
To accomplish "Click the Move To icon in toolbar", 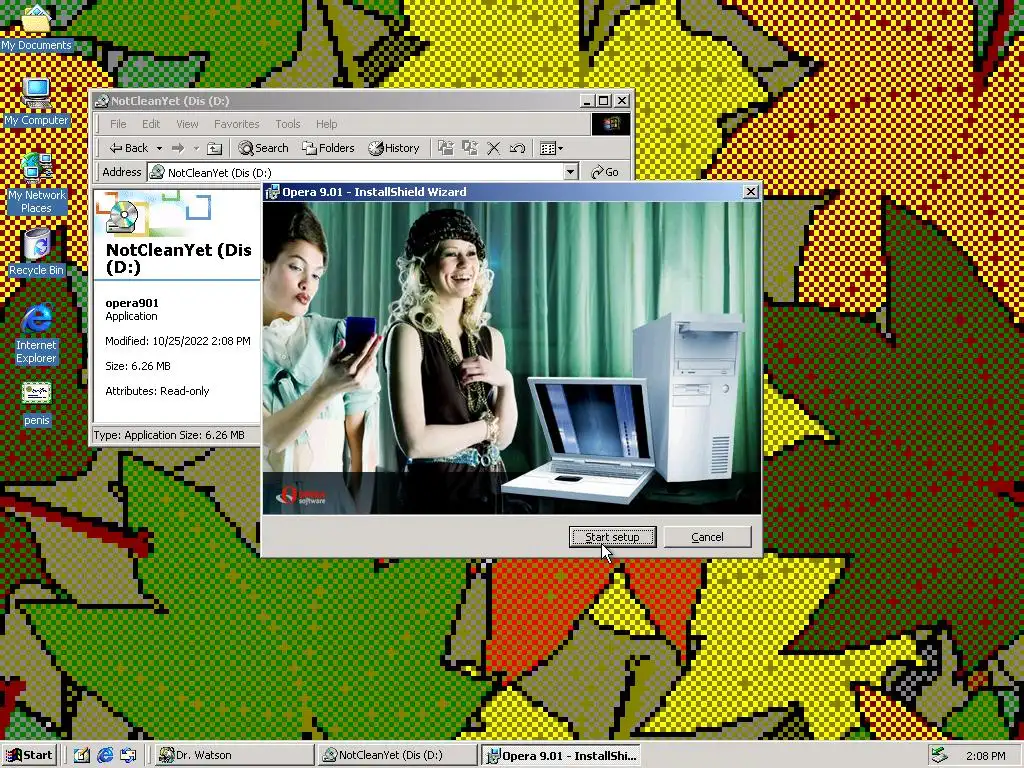I will click(445, 148).
